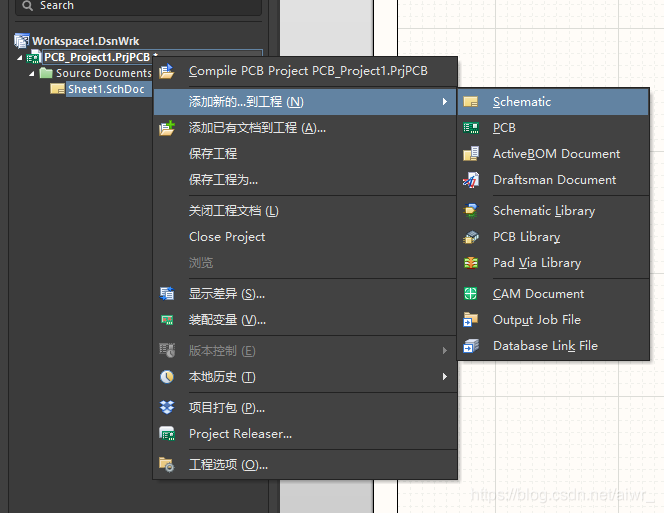Click the 工程选项 project options folder-gear icon
664x513 pixels.
pos(167,465)
